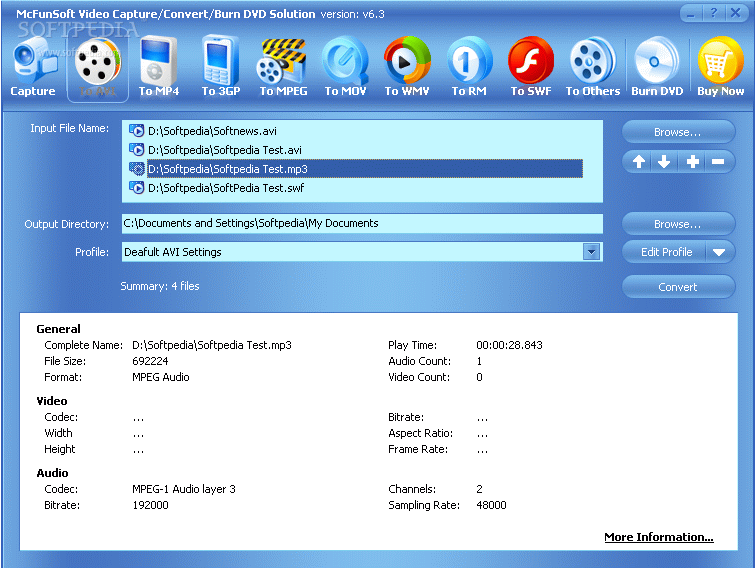Select D:\Softpedia\Softpedia Test.mp3 in the list
Image resolution: width=755 pixels, height=568 pixels.
[x=364, y=169]
